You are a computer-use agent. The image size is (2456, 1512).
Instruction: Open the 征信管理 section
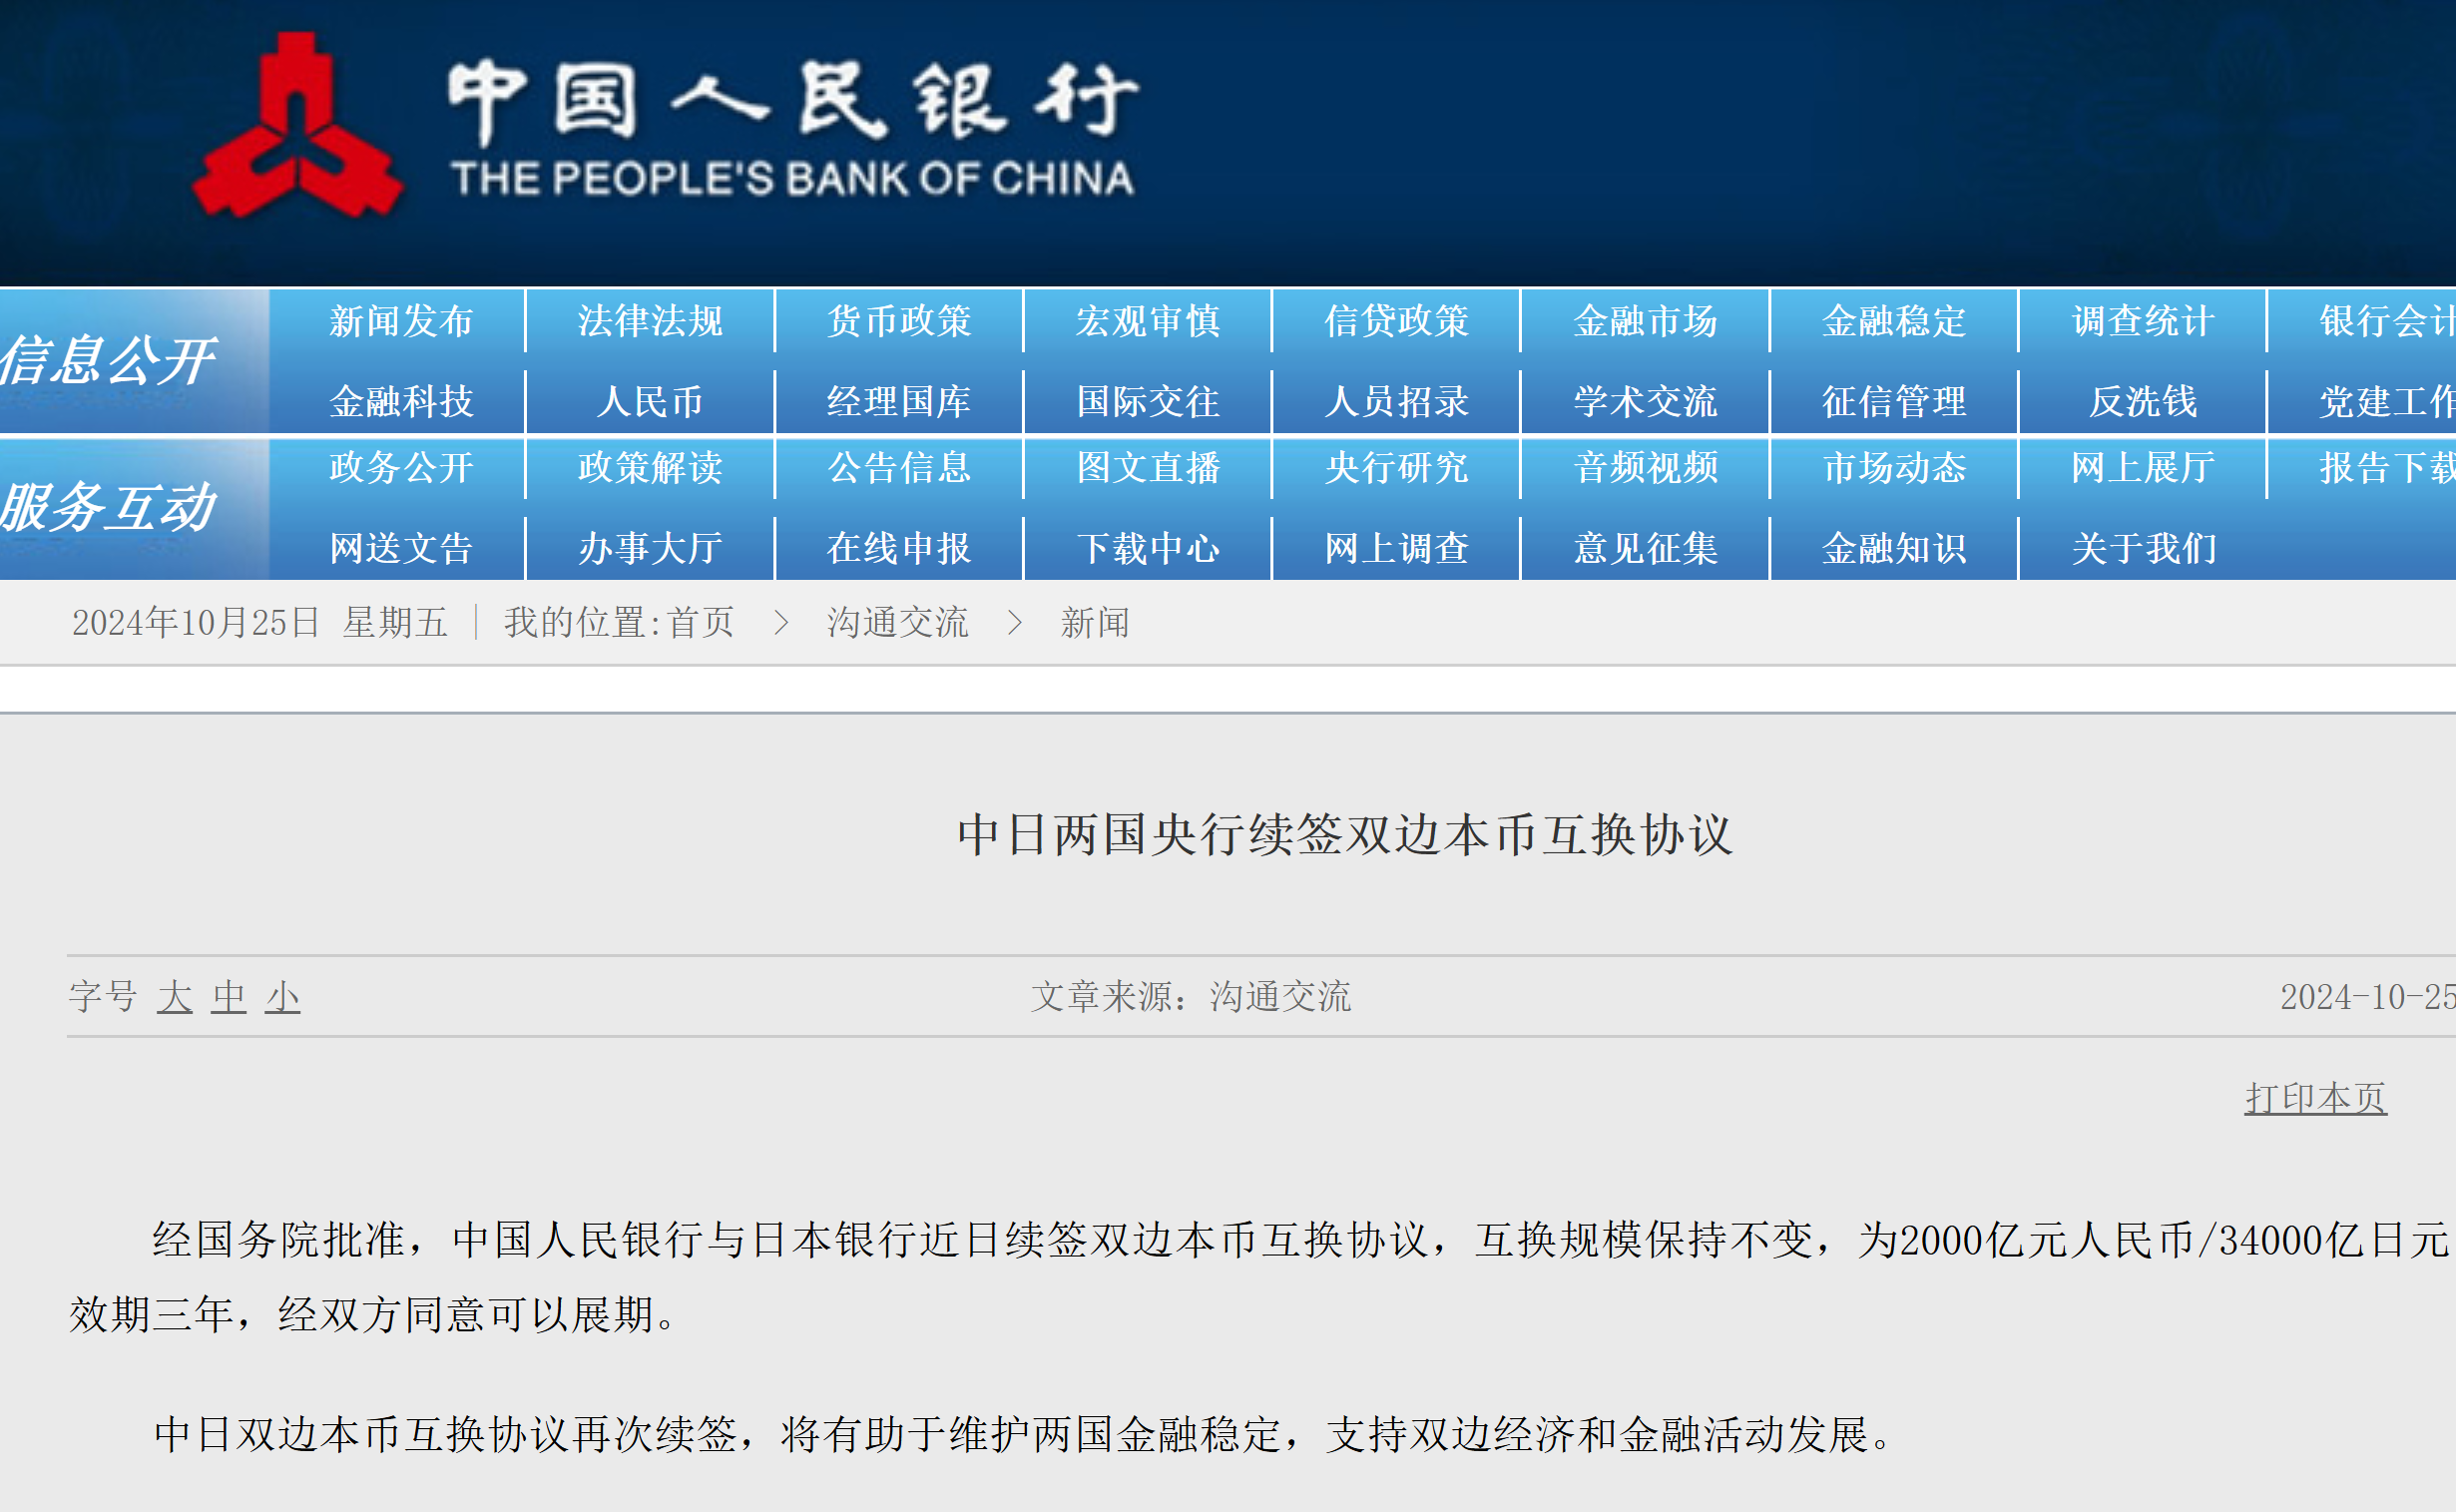click(1894, 402)
